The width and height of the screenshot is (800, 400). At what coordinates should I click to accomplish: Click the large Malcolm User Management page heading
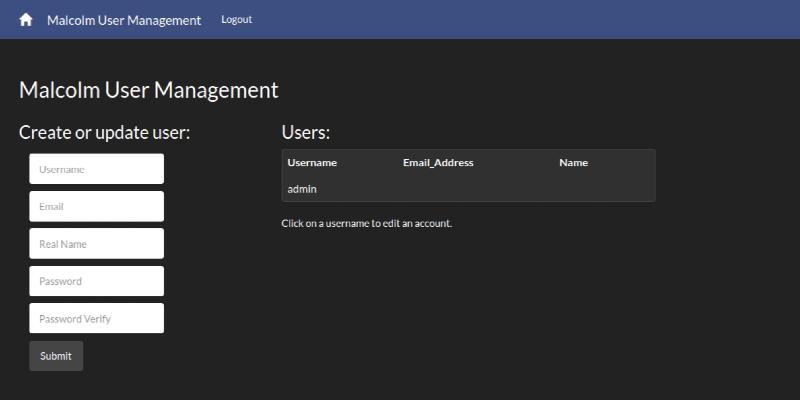point(148,90)
